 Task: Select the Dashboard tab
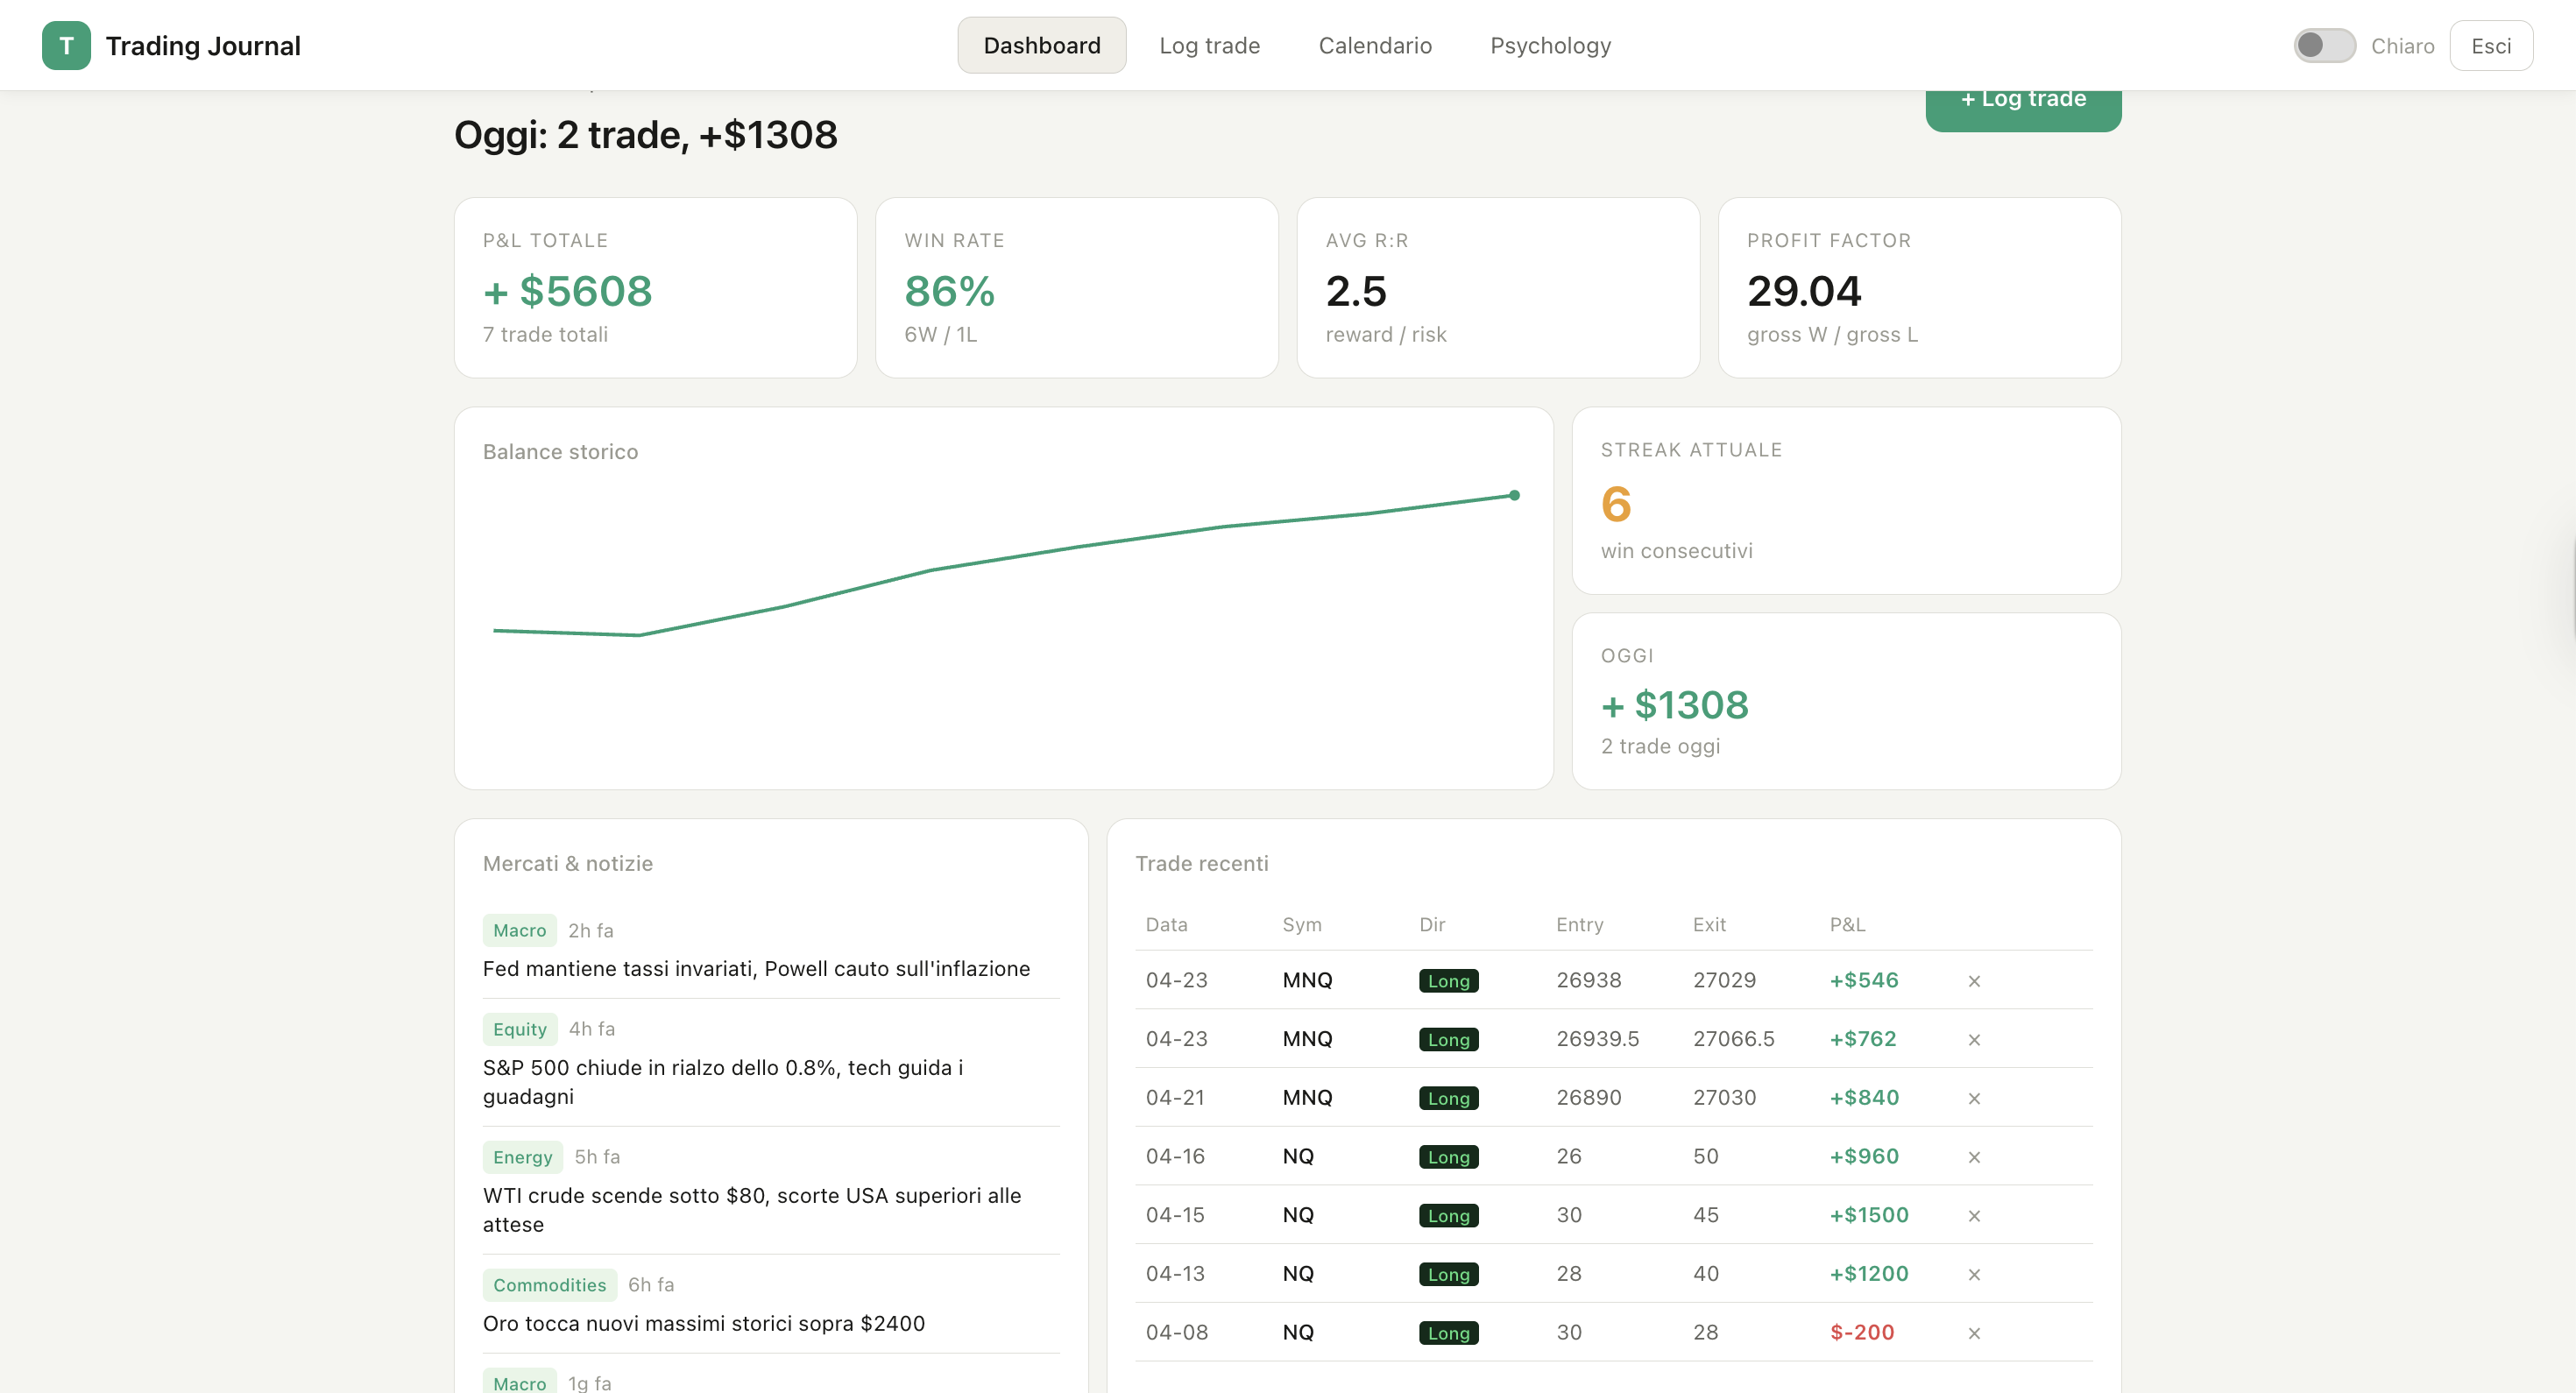coord(1041,45)
